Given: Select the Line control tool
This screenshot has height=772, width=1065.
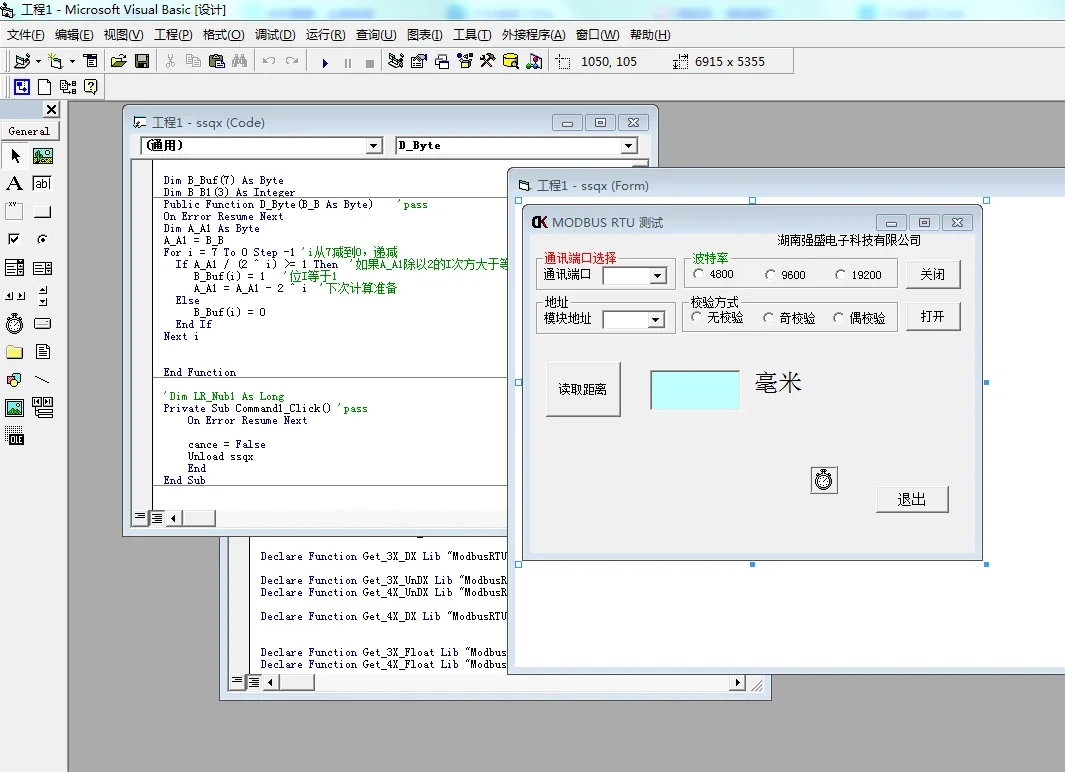Looking at the screenshot, I should point(43,380).
